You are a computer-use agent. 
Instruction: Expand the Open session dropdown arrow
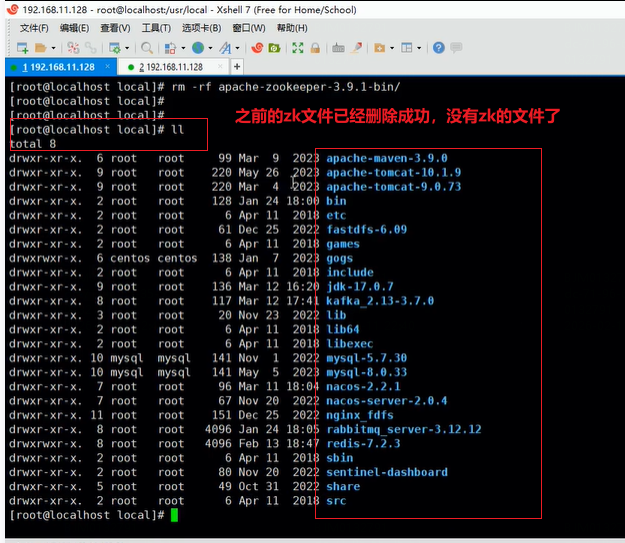pos(53,48)
